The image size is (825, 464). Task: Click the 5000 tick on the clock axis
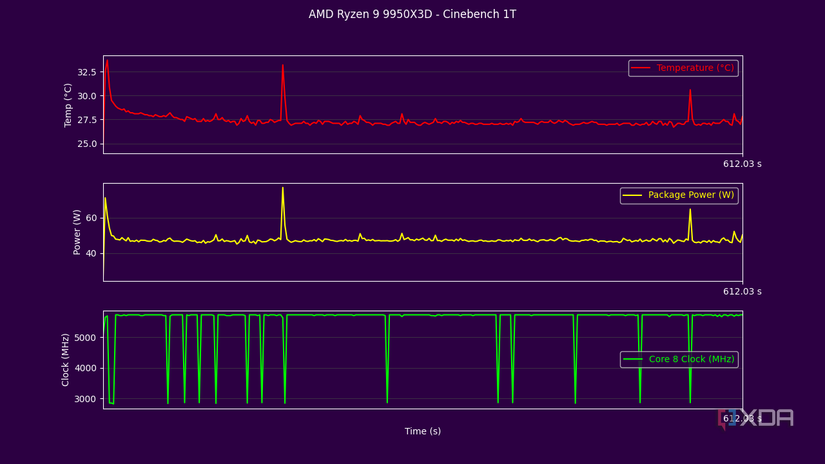point(85,338)
